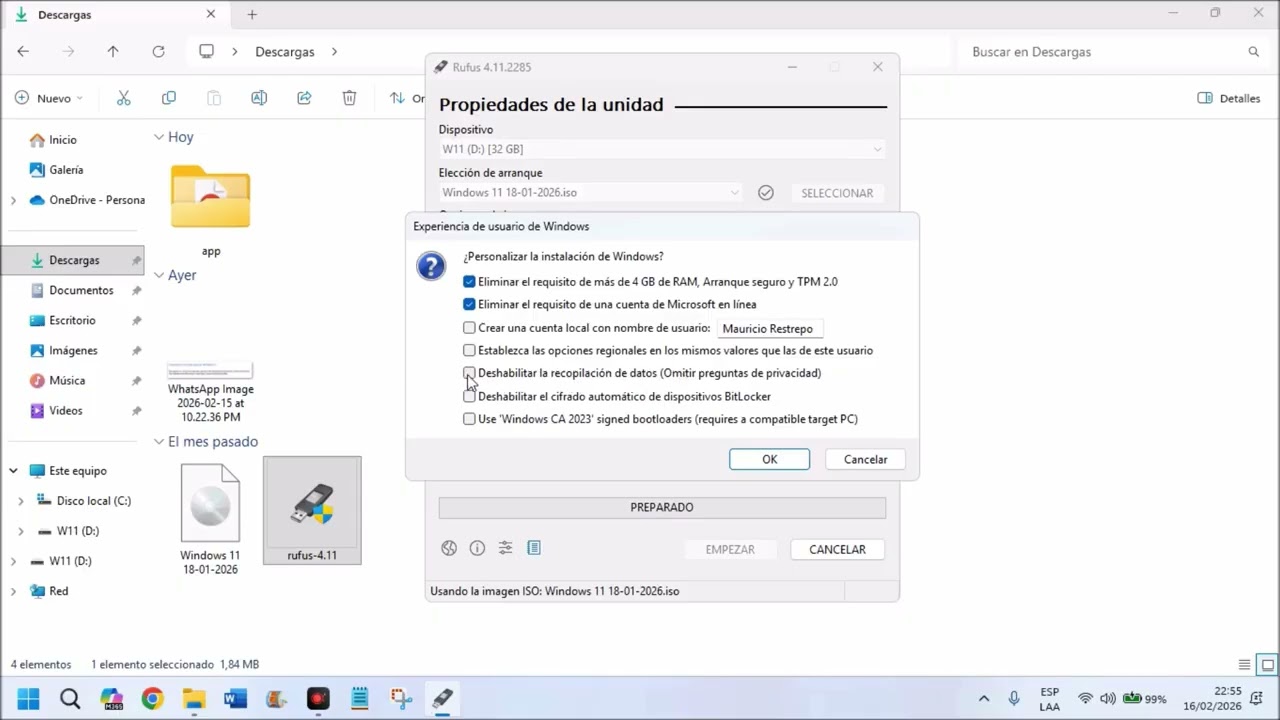
Task: Click Cancelar in Windows user experience dialog
Action: [x=865, y=459]
